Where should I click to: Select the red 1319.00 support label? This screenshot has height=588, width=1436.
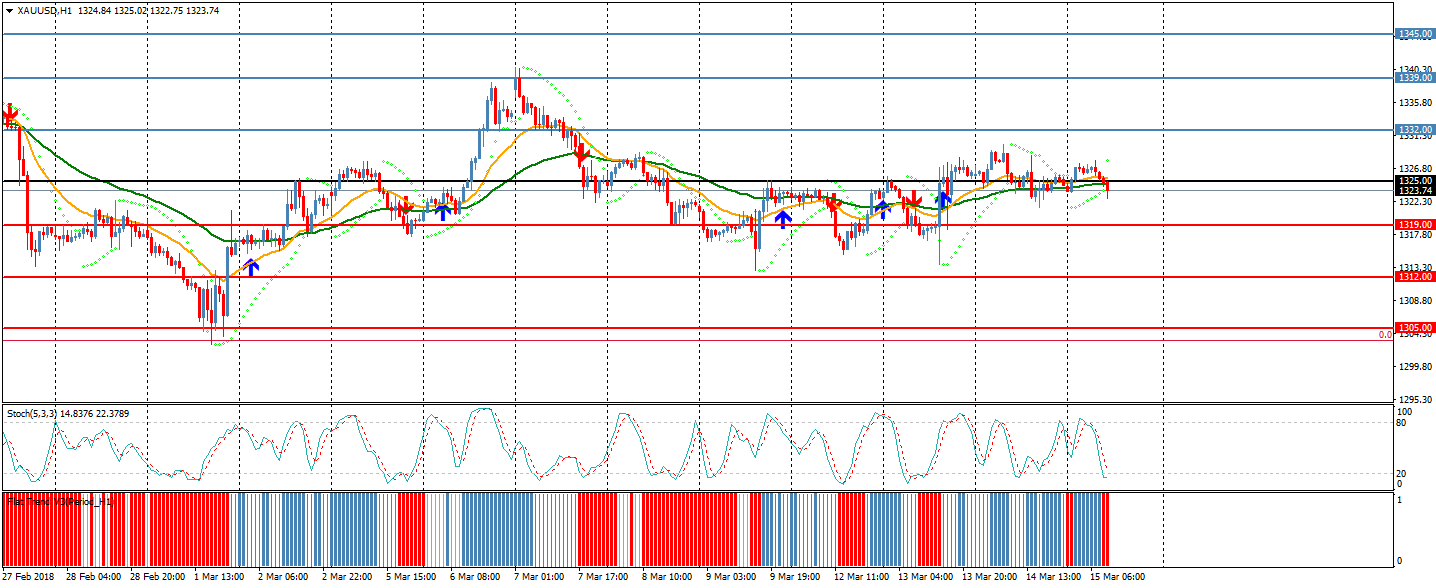[1415, 225]
